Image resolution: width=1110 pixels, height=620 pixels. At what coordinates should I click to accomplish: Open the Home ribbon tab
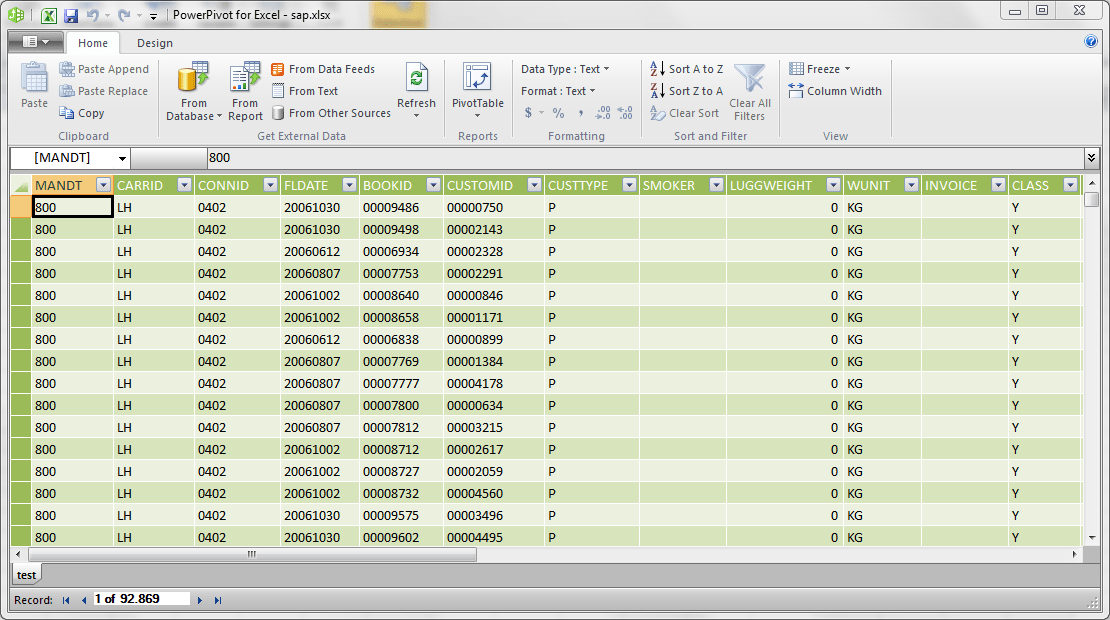tap(93, 43)
